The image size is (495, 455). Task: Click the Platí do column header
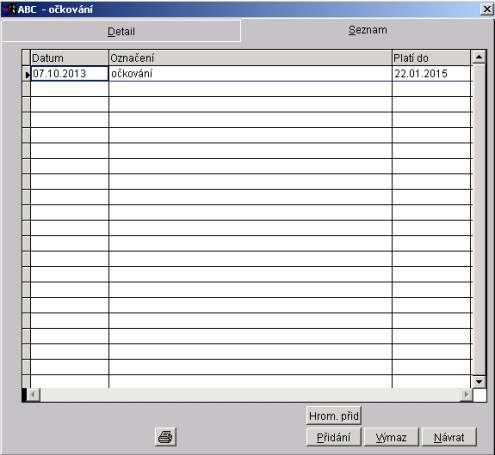(x=431, y=58)
